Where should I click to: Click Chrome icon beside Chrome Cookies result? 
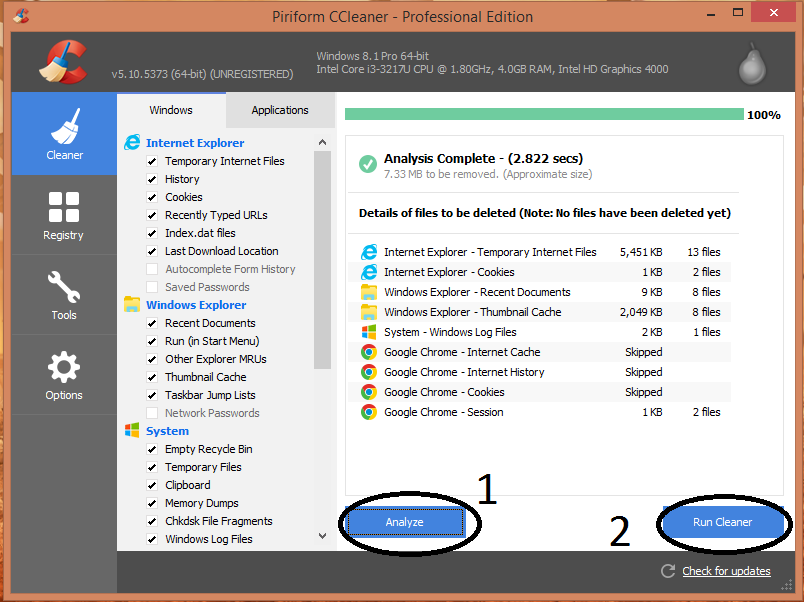[x=369, y=392]
